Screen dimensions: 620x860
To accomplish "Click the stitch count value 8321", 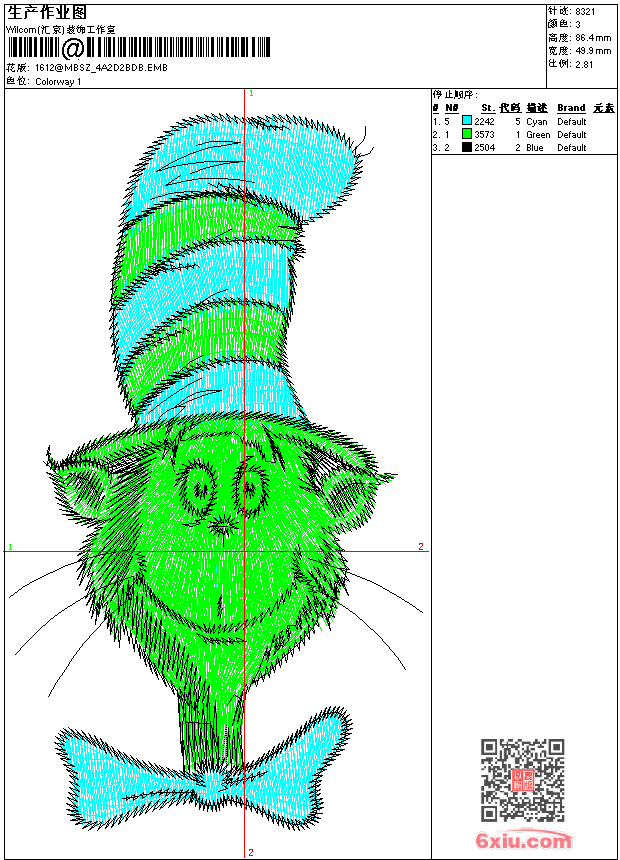I will (x=585, y=11).
